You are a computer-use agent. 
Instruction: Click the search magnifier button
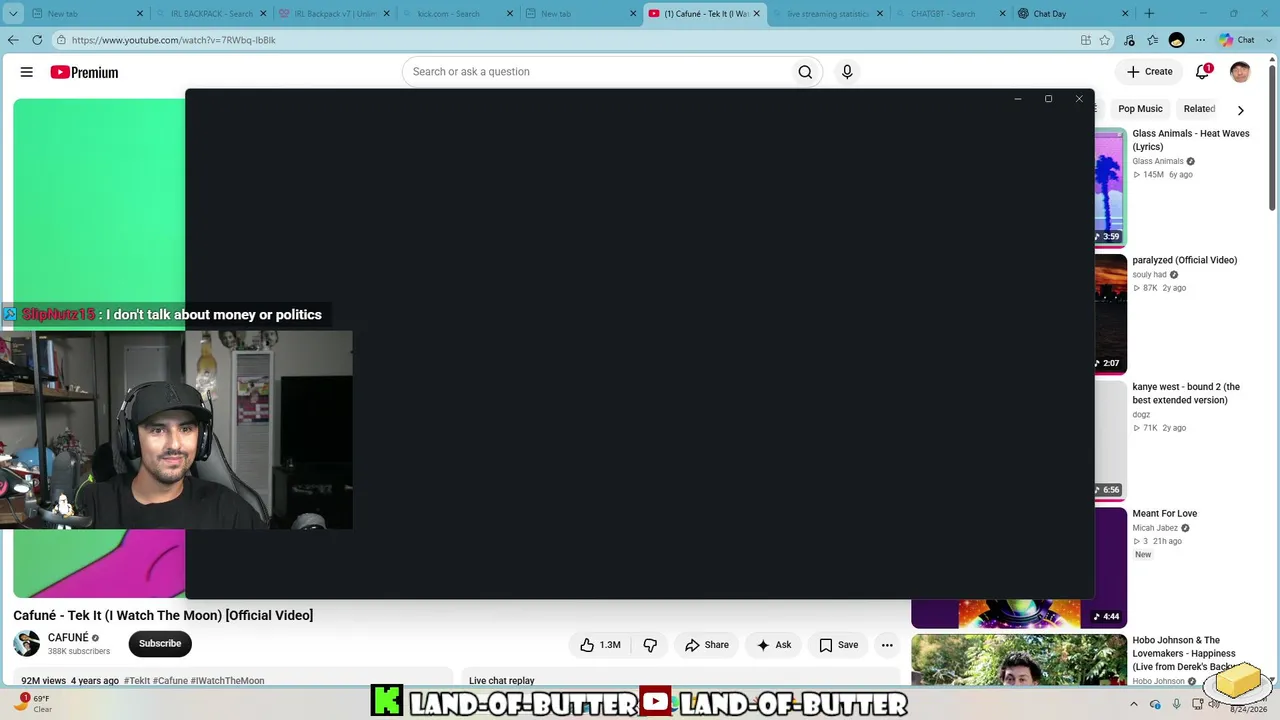point(805,72)
